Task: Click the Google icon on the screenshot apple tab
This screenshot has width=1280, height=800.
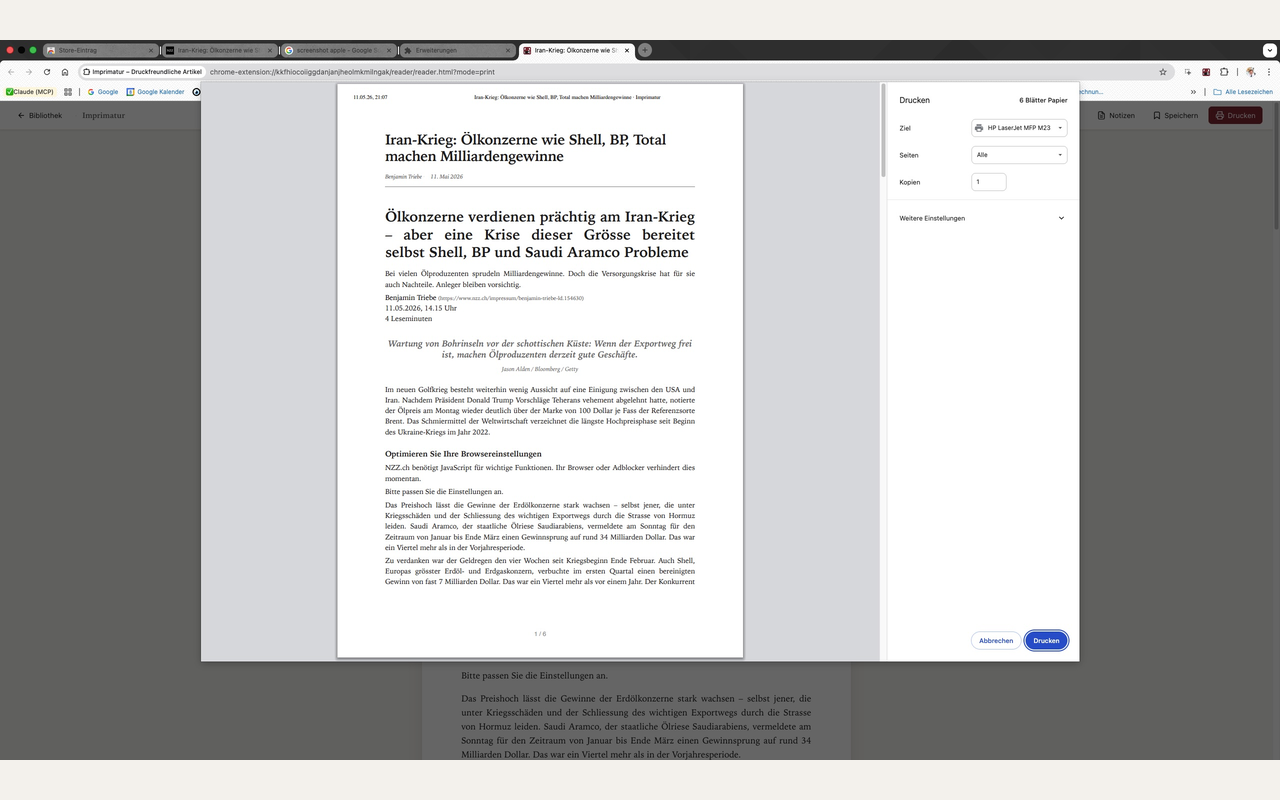Action: pyautogui.click(x=289, y=50)
